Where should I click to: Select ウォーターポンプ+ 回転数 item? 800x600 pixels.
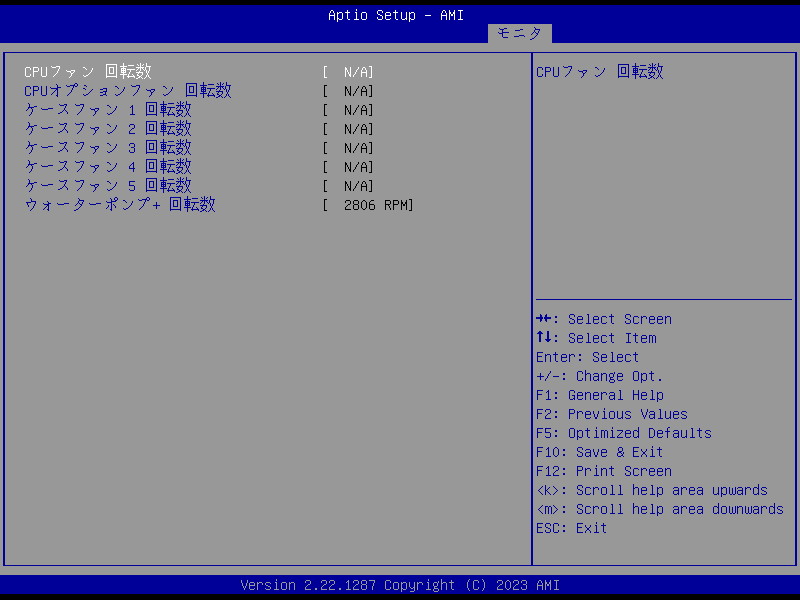120,205
